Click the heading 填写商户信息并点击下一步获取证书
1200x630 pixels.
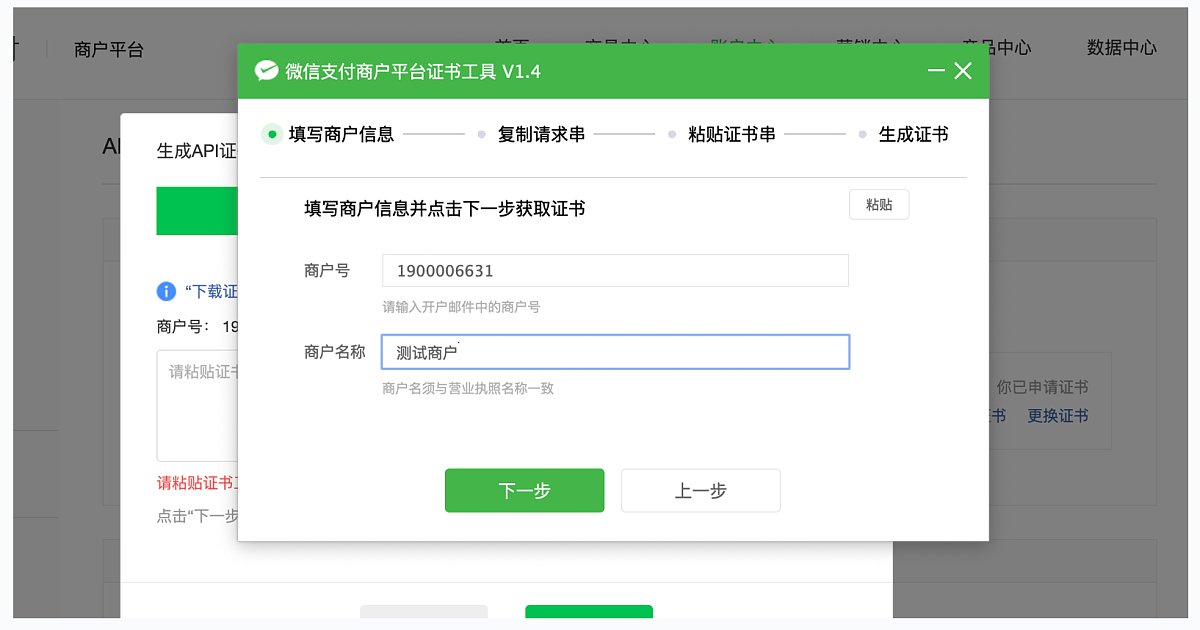coord(444,208)
